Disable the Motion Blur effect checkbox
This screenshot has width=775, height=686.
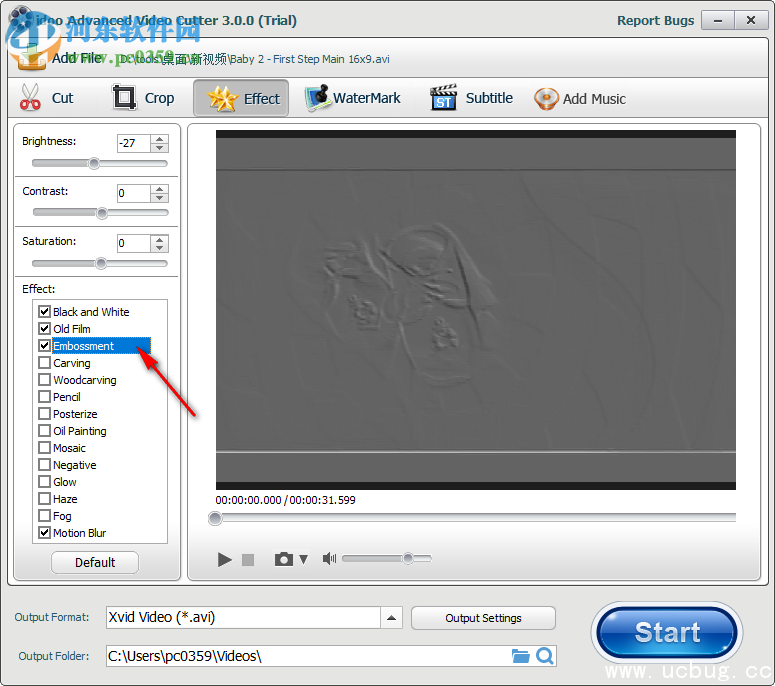[44, 533]
